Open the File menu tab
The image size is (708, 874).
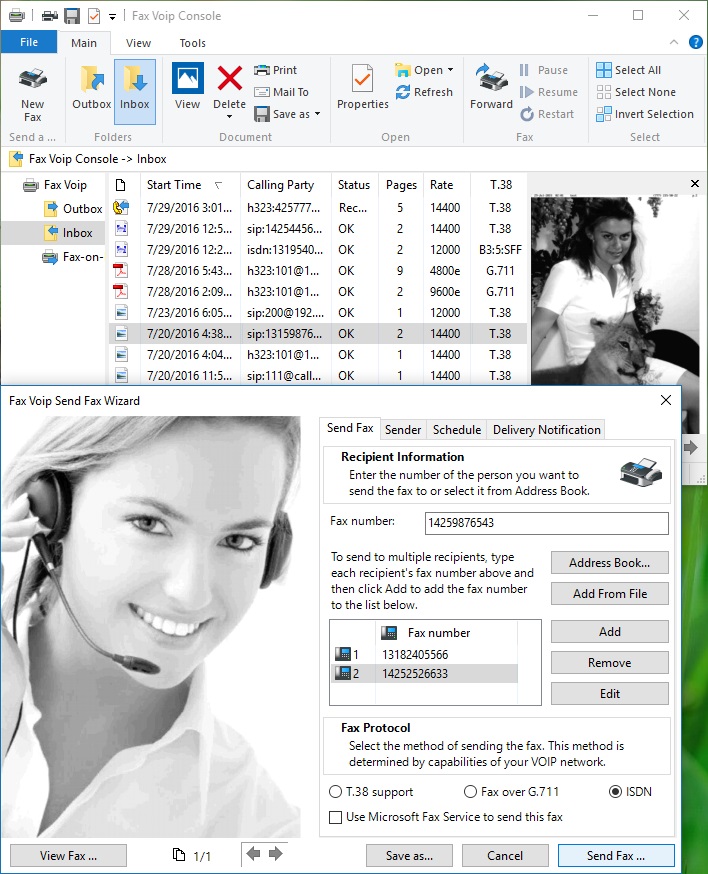click(29, 42)
